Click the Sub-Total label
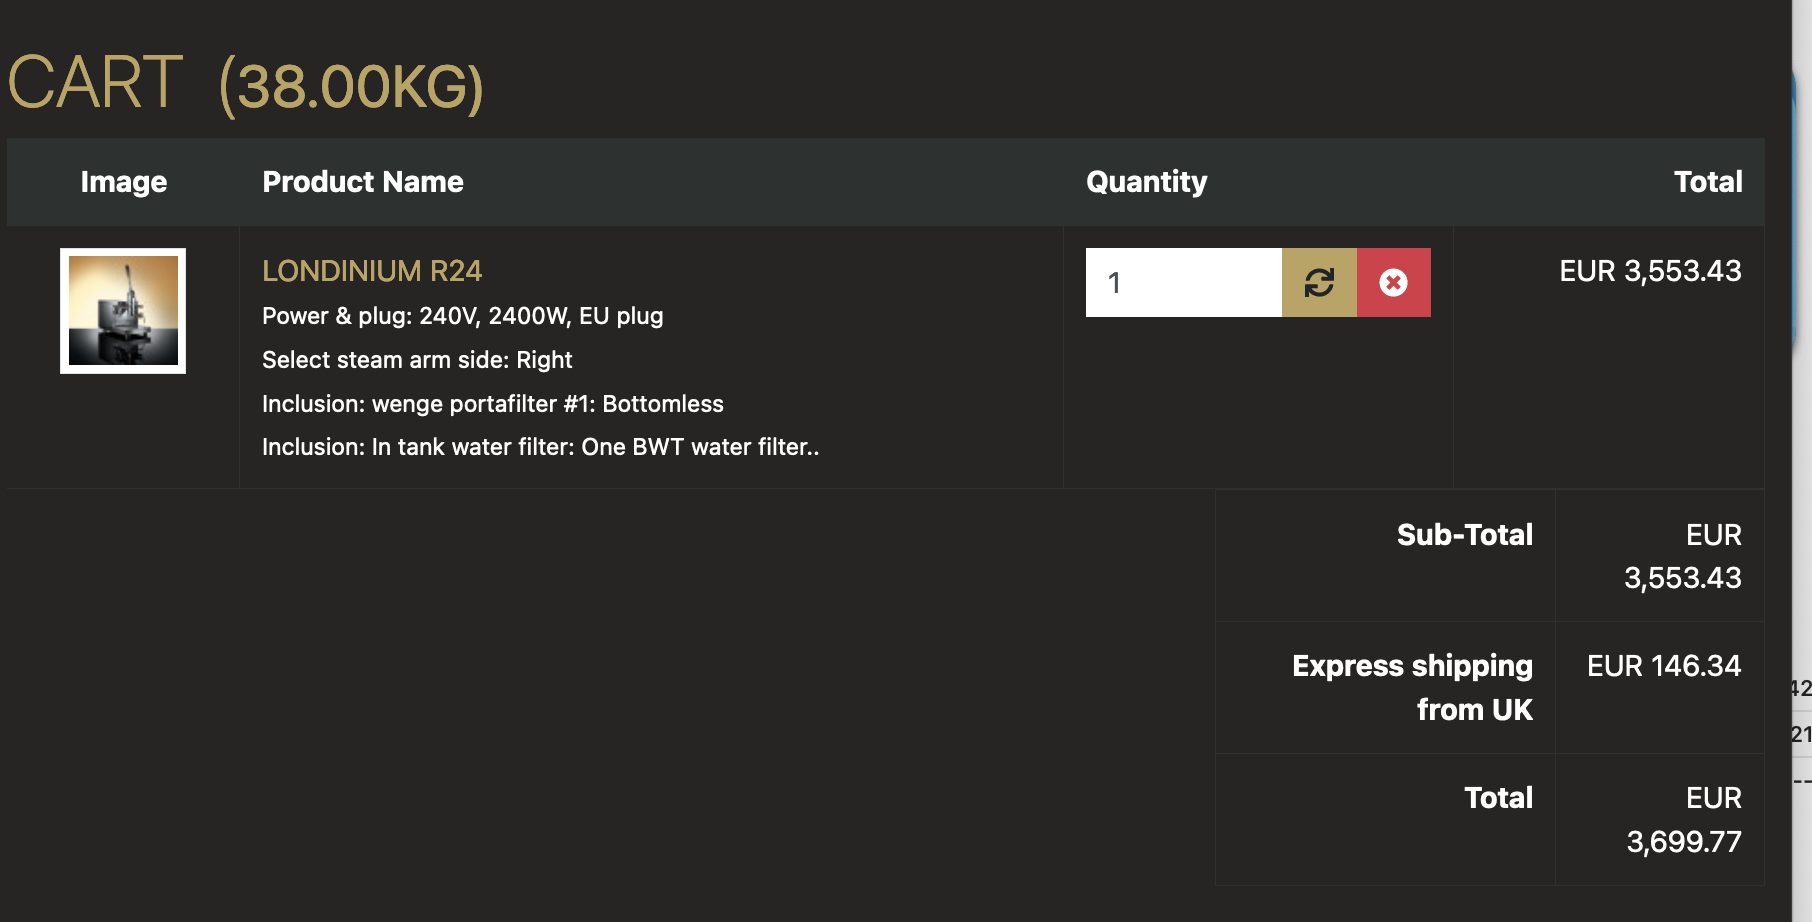1812x922 pixels. (1464, 535)
